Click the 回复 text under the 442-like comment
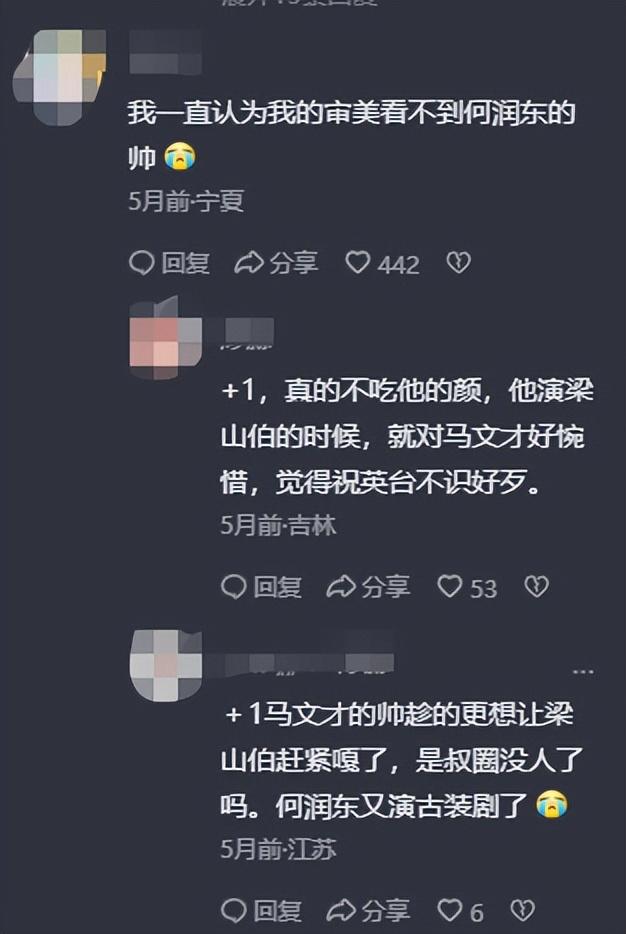 coord(186,263)
